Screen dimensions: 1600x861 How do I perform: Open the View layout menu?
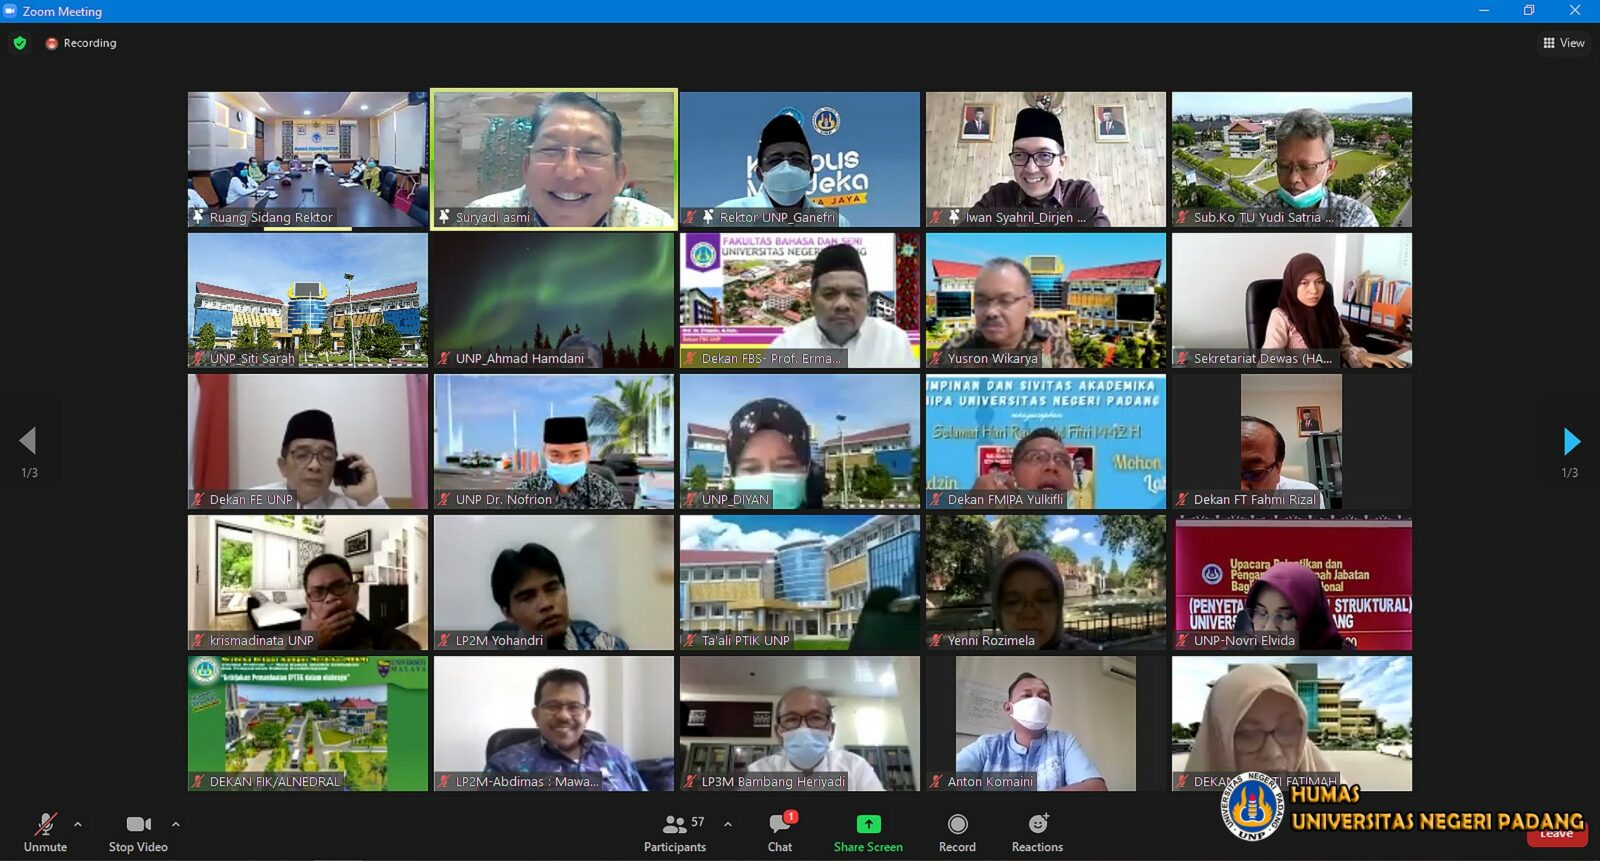click(x=1564, y=43)
